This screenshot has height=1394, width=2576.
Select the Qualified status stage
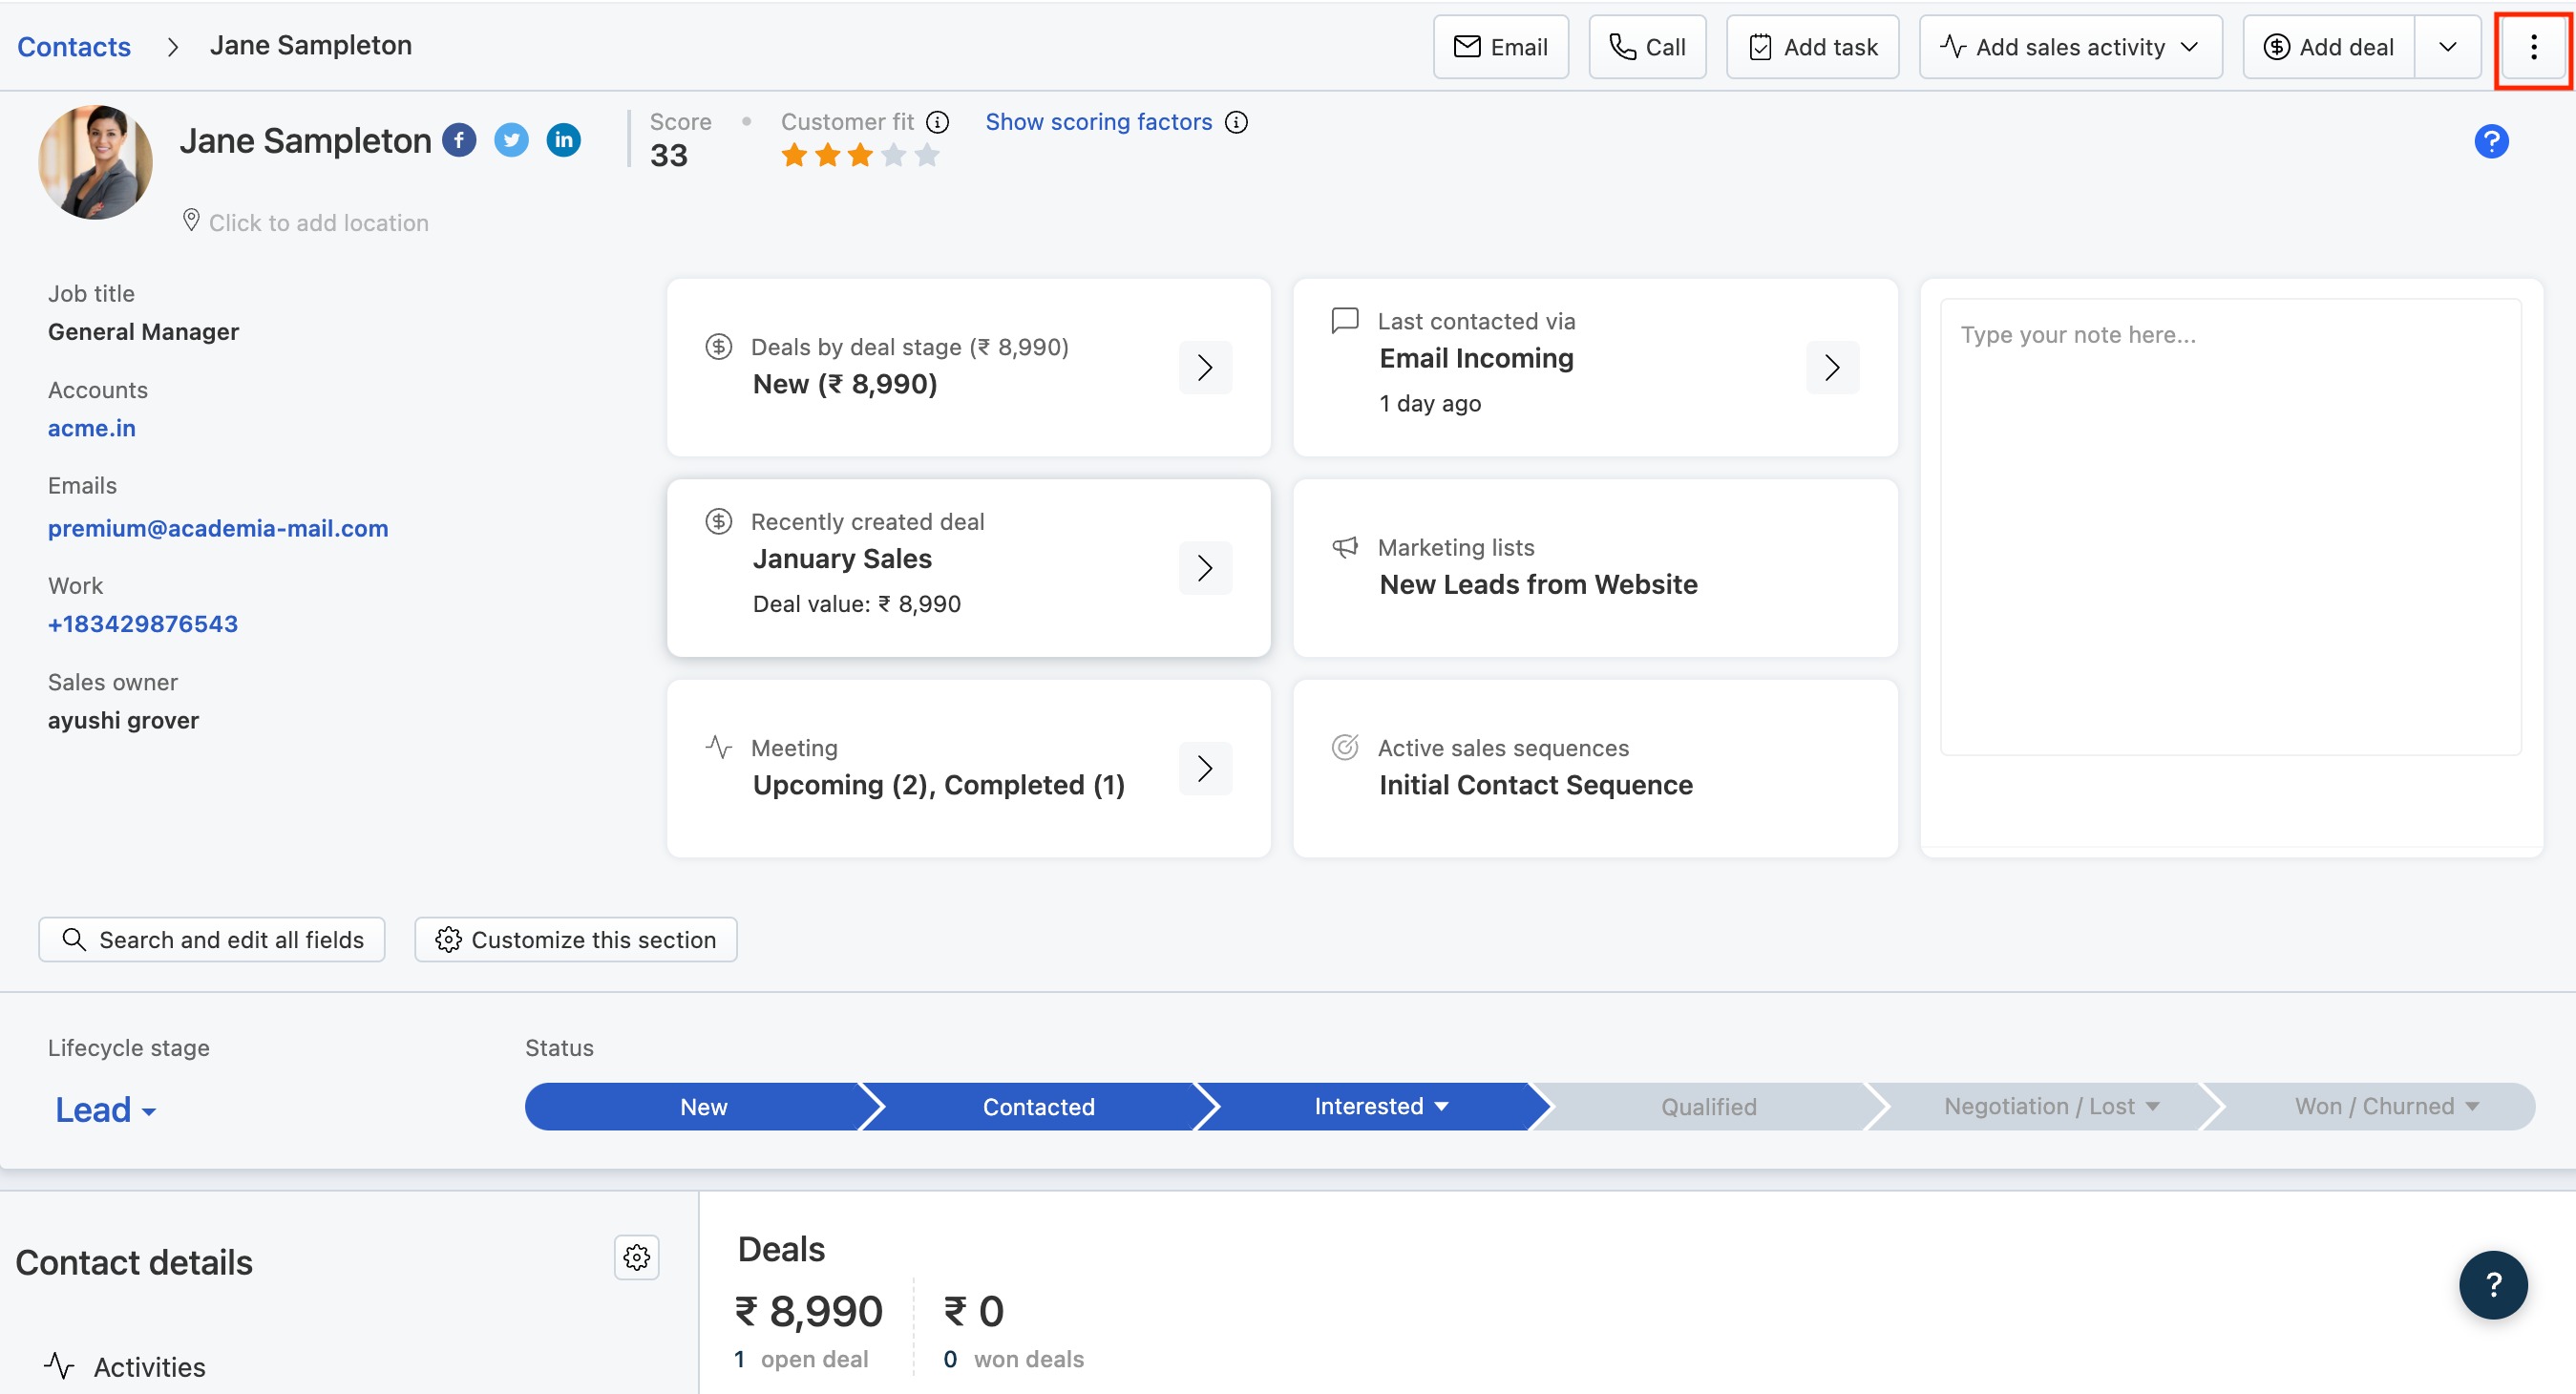pos(1708,1107)
